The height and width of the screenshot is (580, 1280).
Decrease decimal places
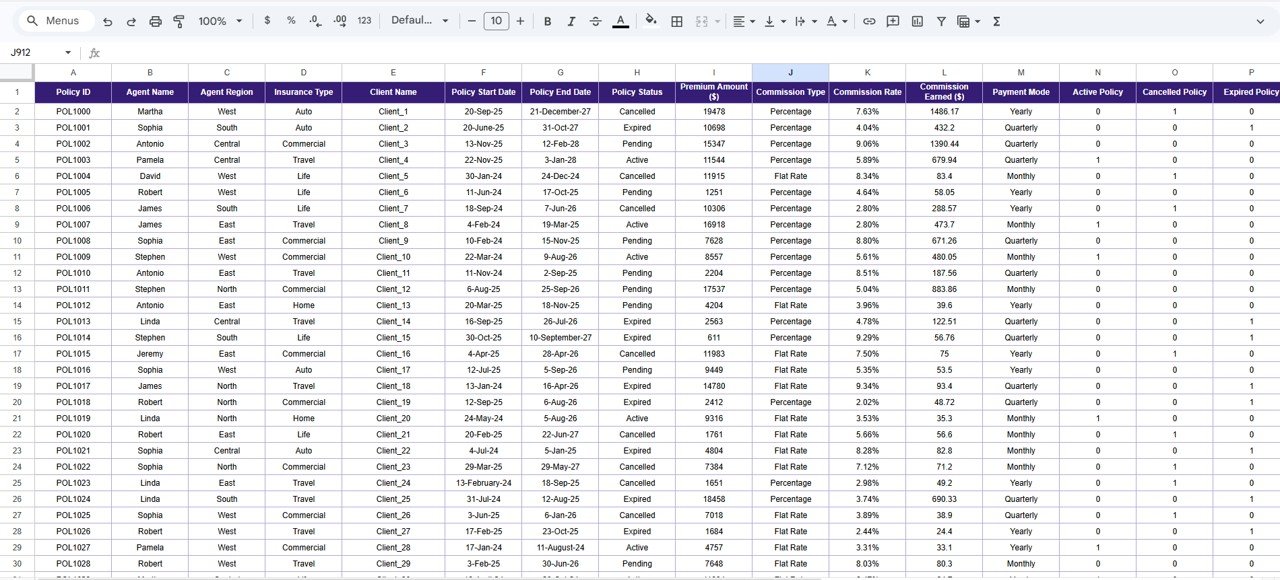316,20
